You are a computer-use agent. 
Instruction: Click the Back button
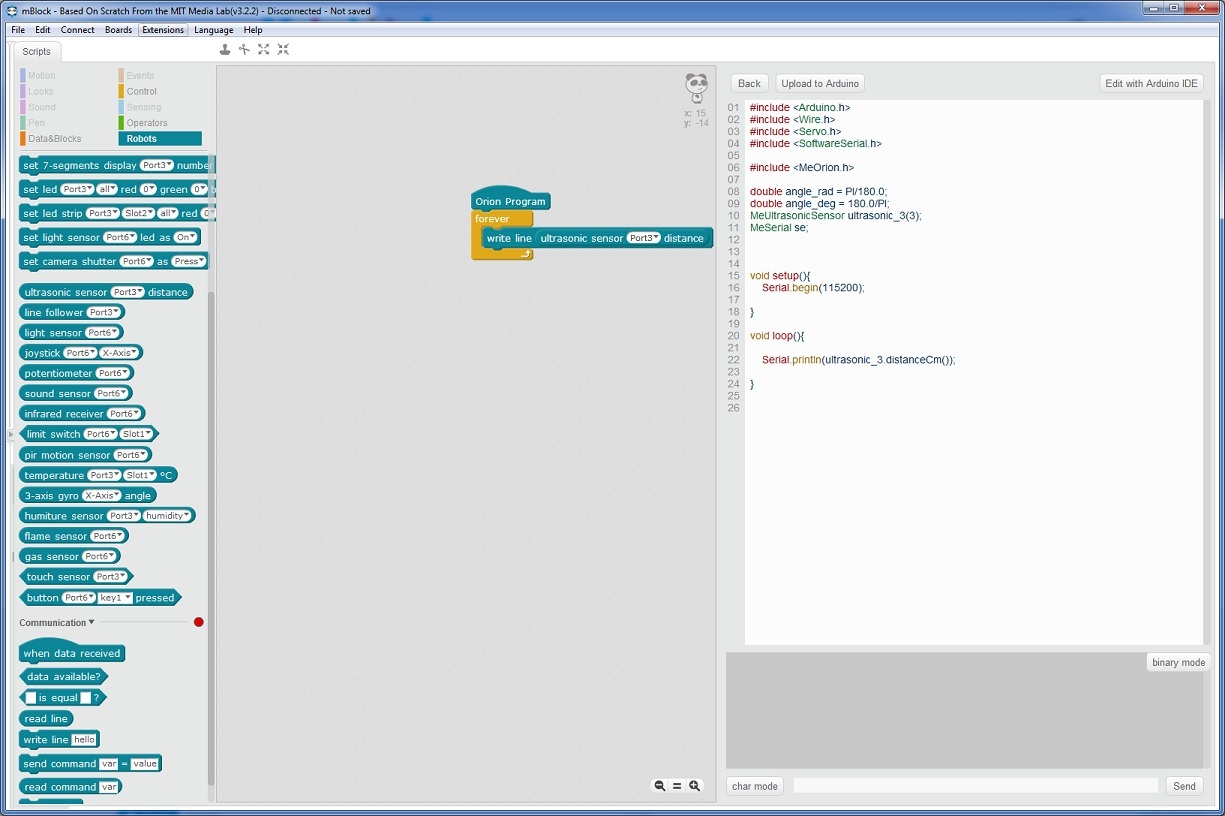749,84
